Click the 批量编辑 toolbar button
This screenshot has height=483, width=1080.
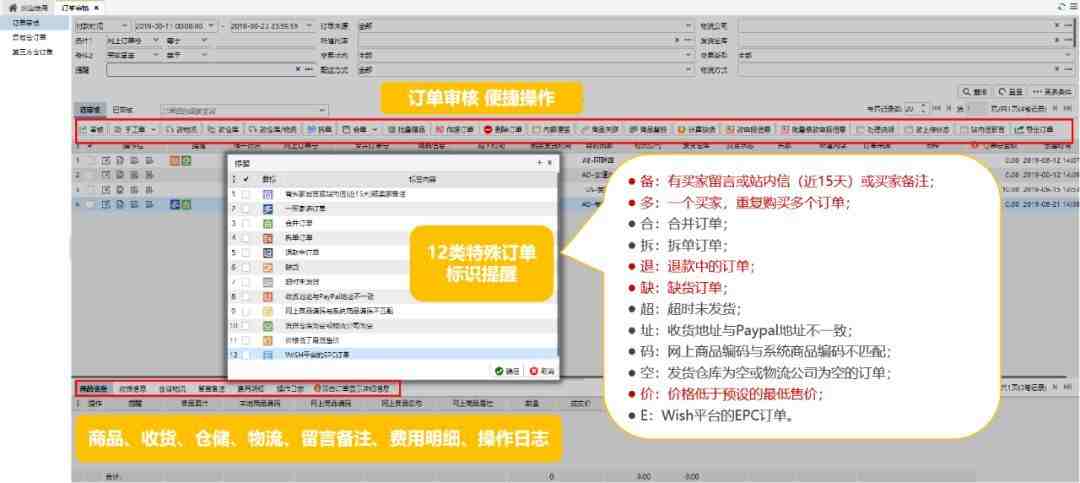point(406,129)
